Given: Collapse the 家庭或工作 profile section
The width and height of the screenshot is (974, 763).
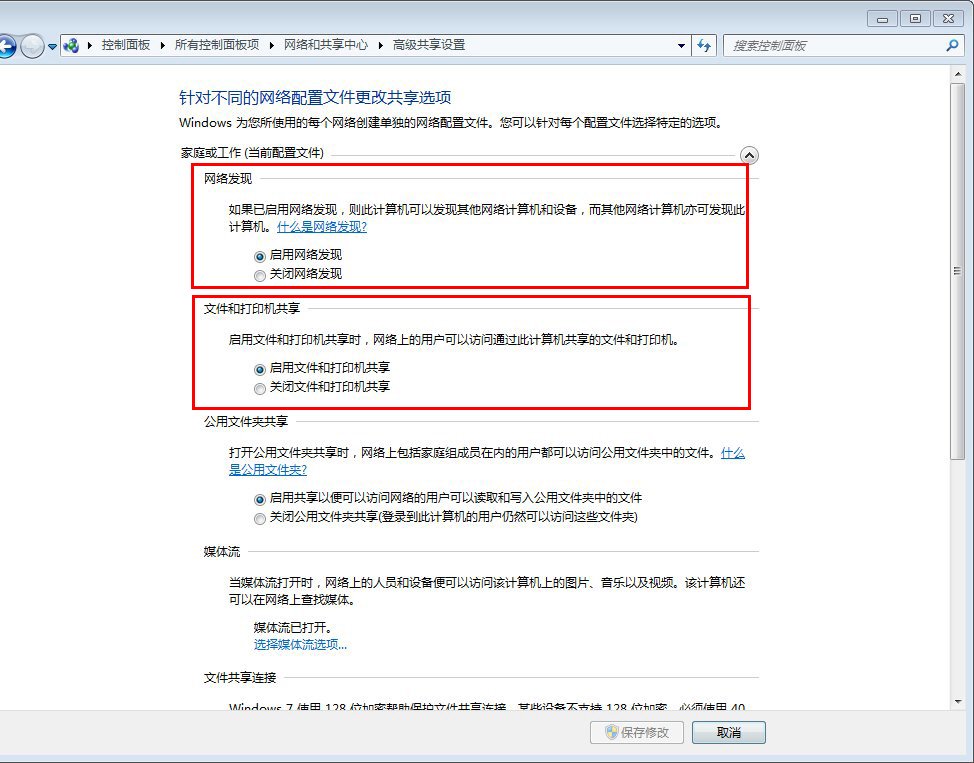Looking at the screenshot, I should pos(749,155).
